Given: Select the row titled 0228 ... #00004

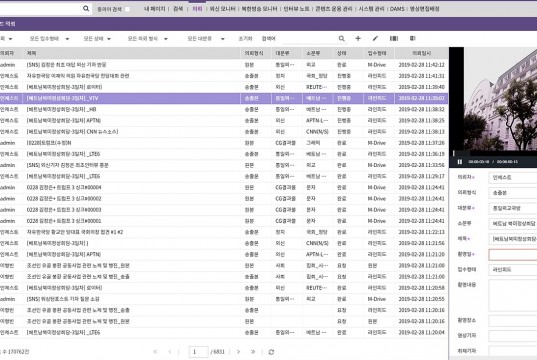Looking at the screenshot, I should coord(224,188).
